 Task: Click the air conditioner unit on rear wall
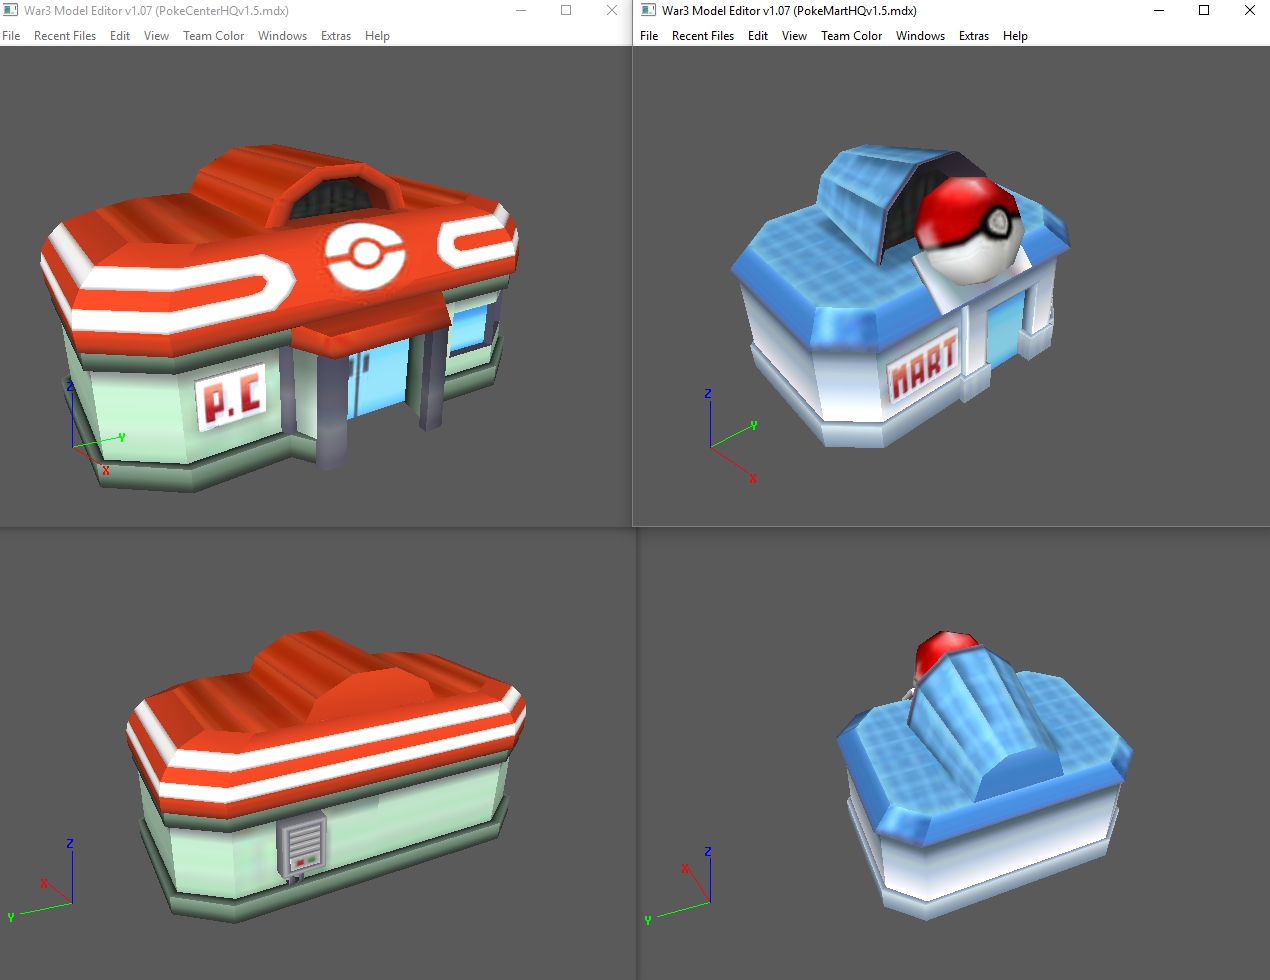click(x=302, y=846)
